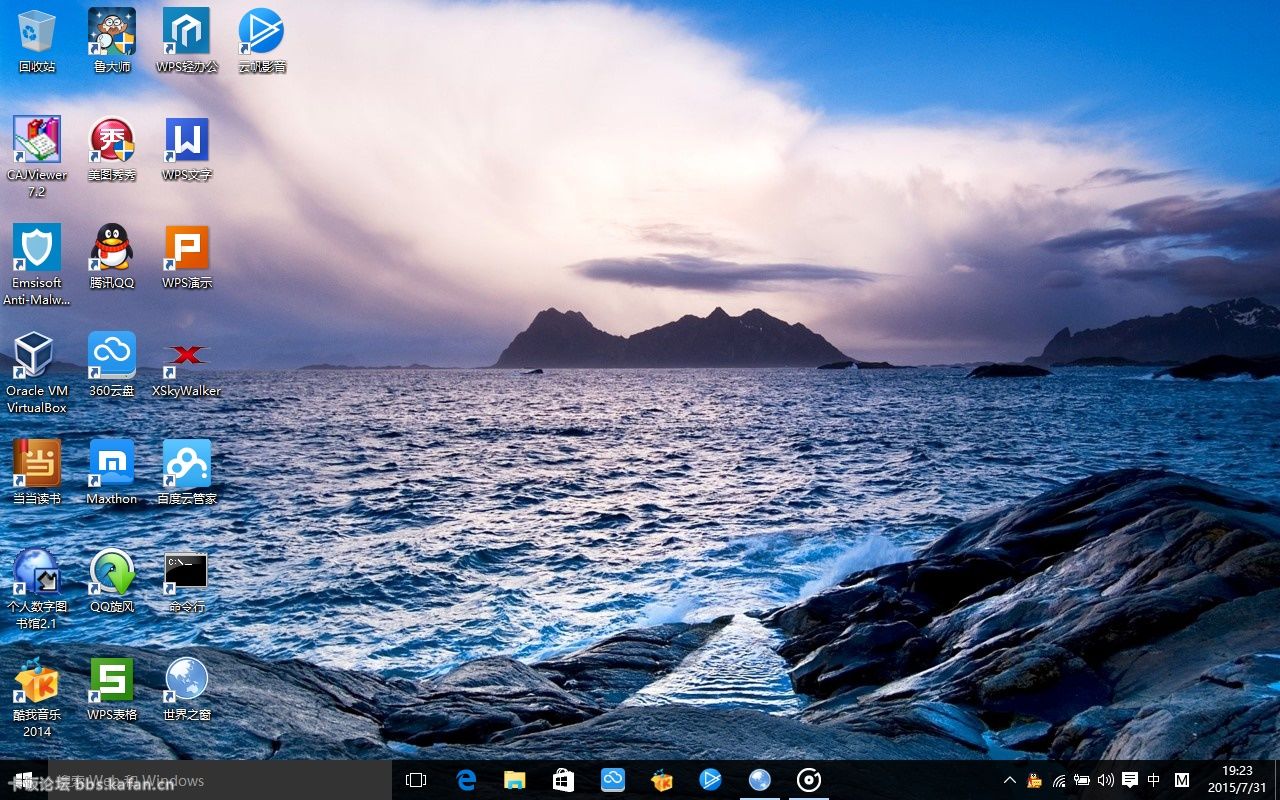1280x800 pixels.
Task: Select the QQ旋风 desktop shortcut
Action: coord(112,581)
